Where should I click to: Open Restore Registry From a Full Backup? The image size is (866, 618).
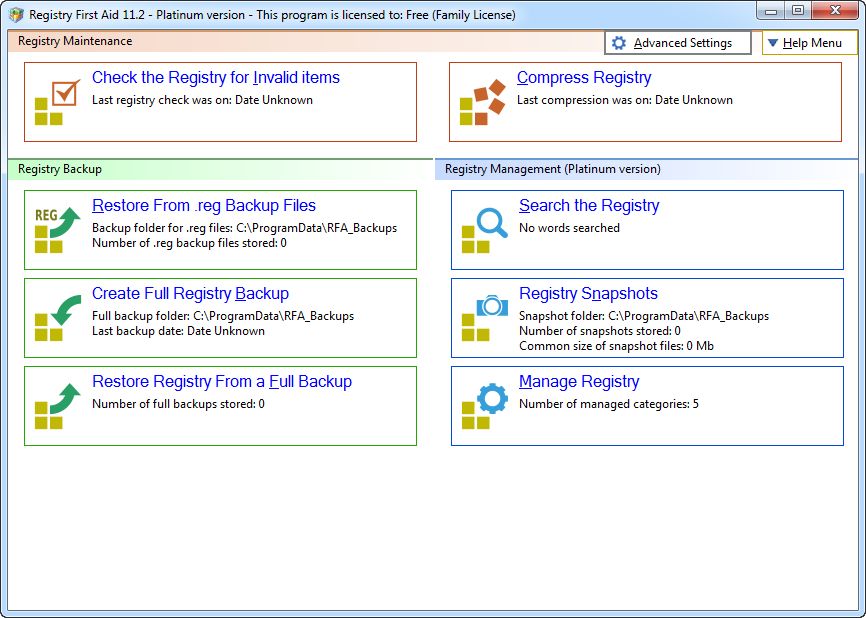(x=221, y=382)
